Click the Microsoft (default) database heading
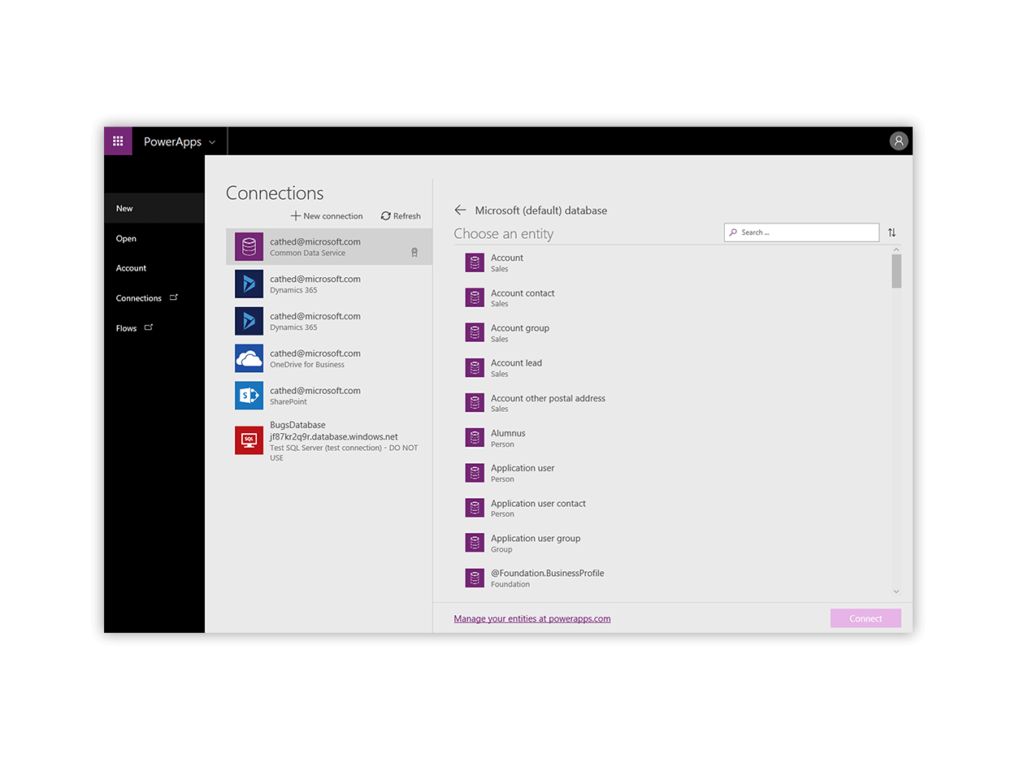The width and height of the screenshot is (1024, 767). coord(541,210)
